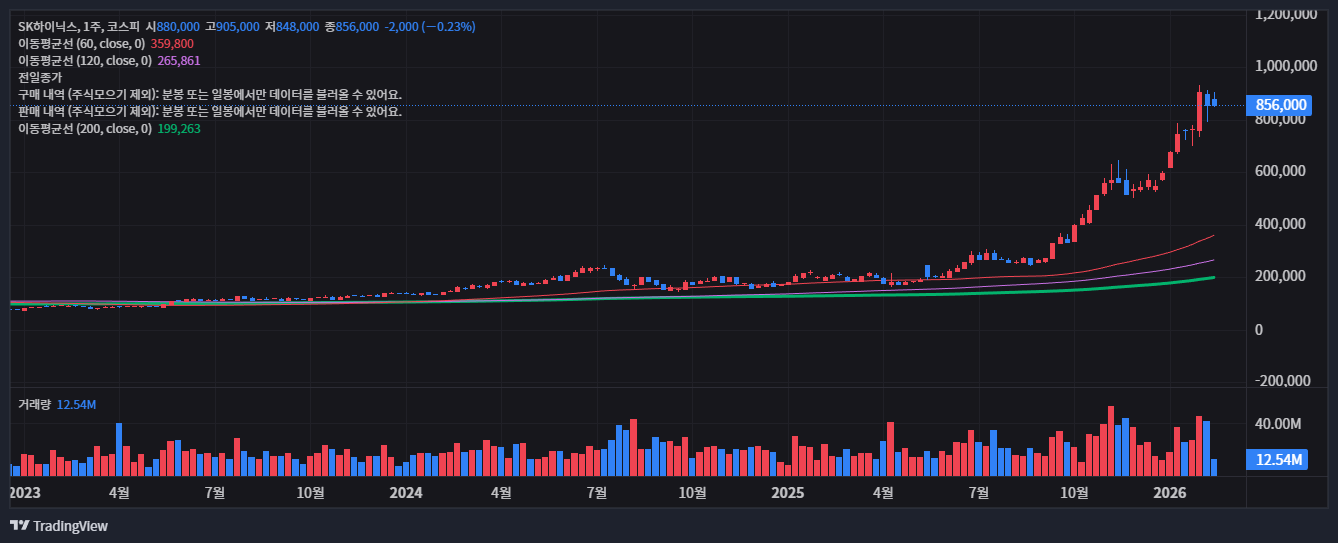Open the TradingView logo link
This screenshot has height=543, width=1338.
[x=59, y=526]
